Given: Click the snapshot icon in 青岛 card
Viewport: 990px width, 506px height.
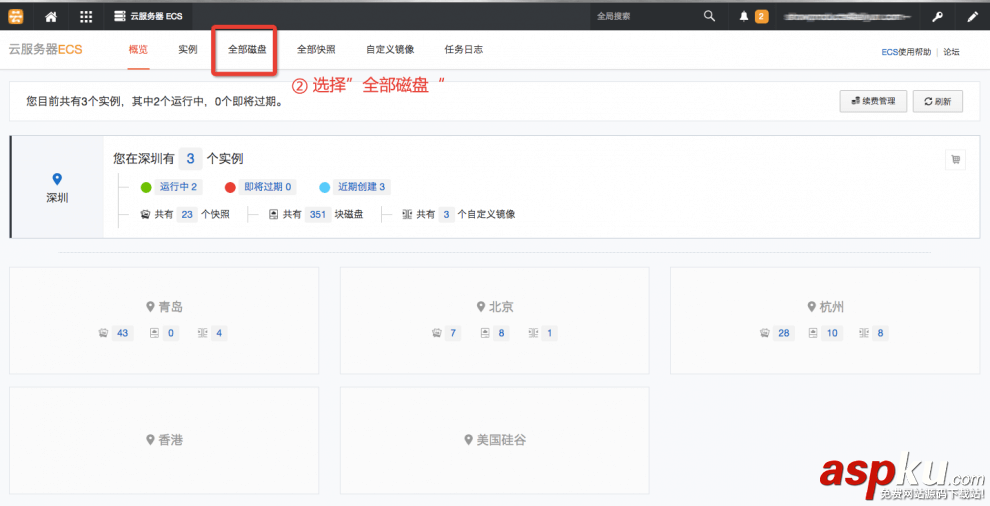Looking at the screenshot, I should tap(103, 334).
